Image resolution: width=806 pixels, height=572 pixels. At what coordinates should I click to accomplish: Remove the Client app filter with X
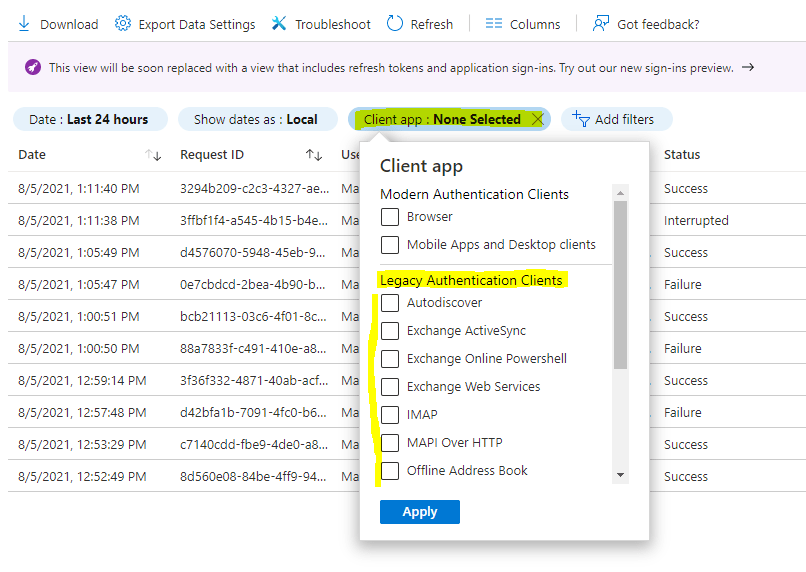(x=538, y=119)
